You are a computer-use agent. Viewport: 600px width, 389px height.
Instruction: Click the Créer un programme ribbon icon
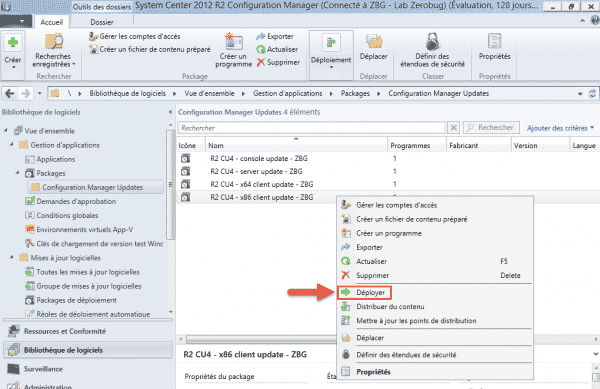click(x=234, y=50)
